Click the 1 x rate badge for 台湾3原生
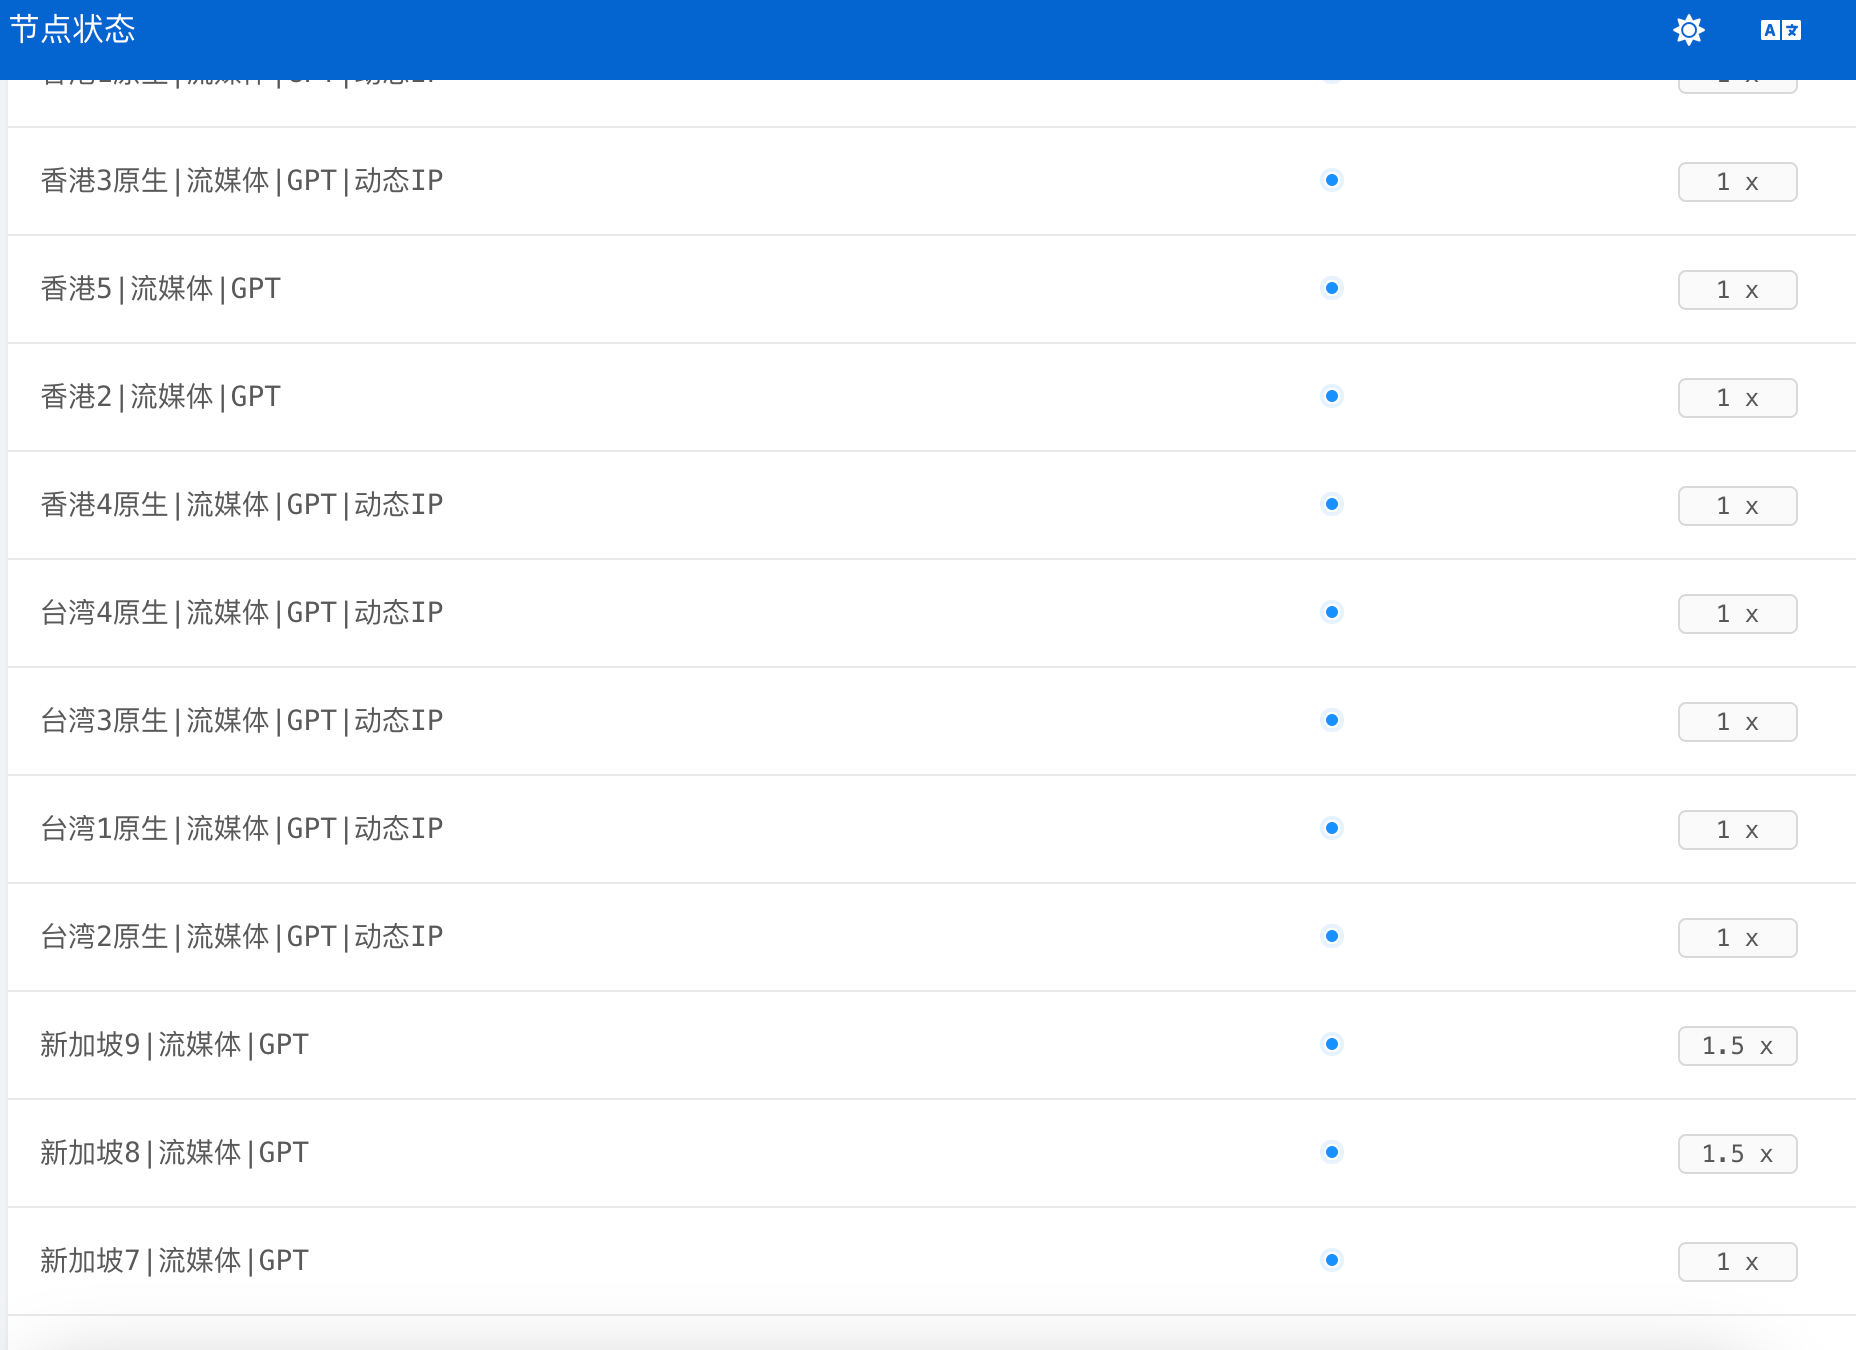This screenshot has width=1856, height=1350. pyautogui.click(x=1738, y=722)
